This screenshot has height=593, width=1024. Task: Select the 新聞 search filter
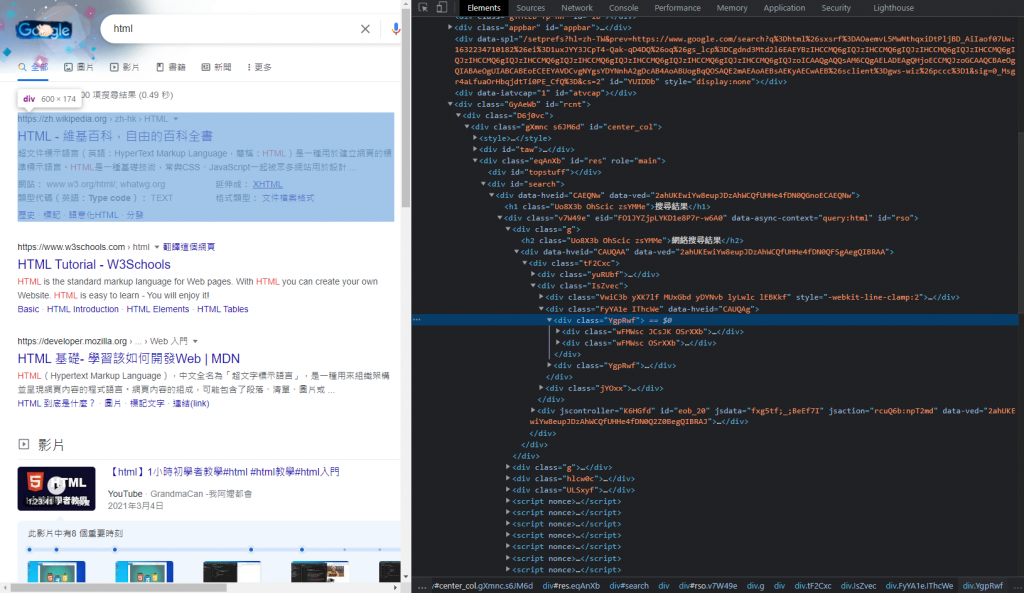[216, 67]
